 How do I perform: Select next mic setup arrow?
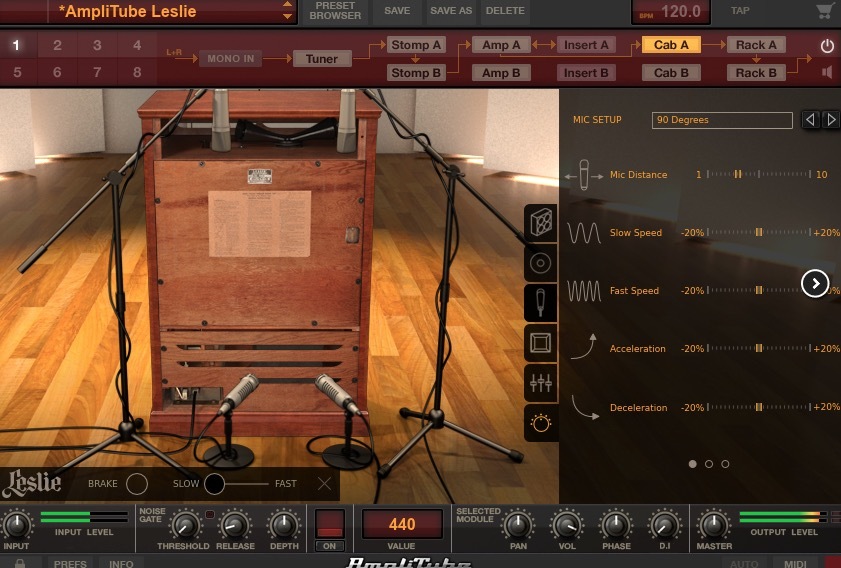(x=831, y=120)
